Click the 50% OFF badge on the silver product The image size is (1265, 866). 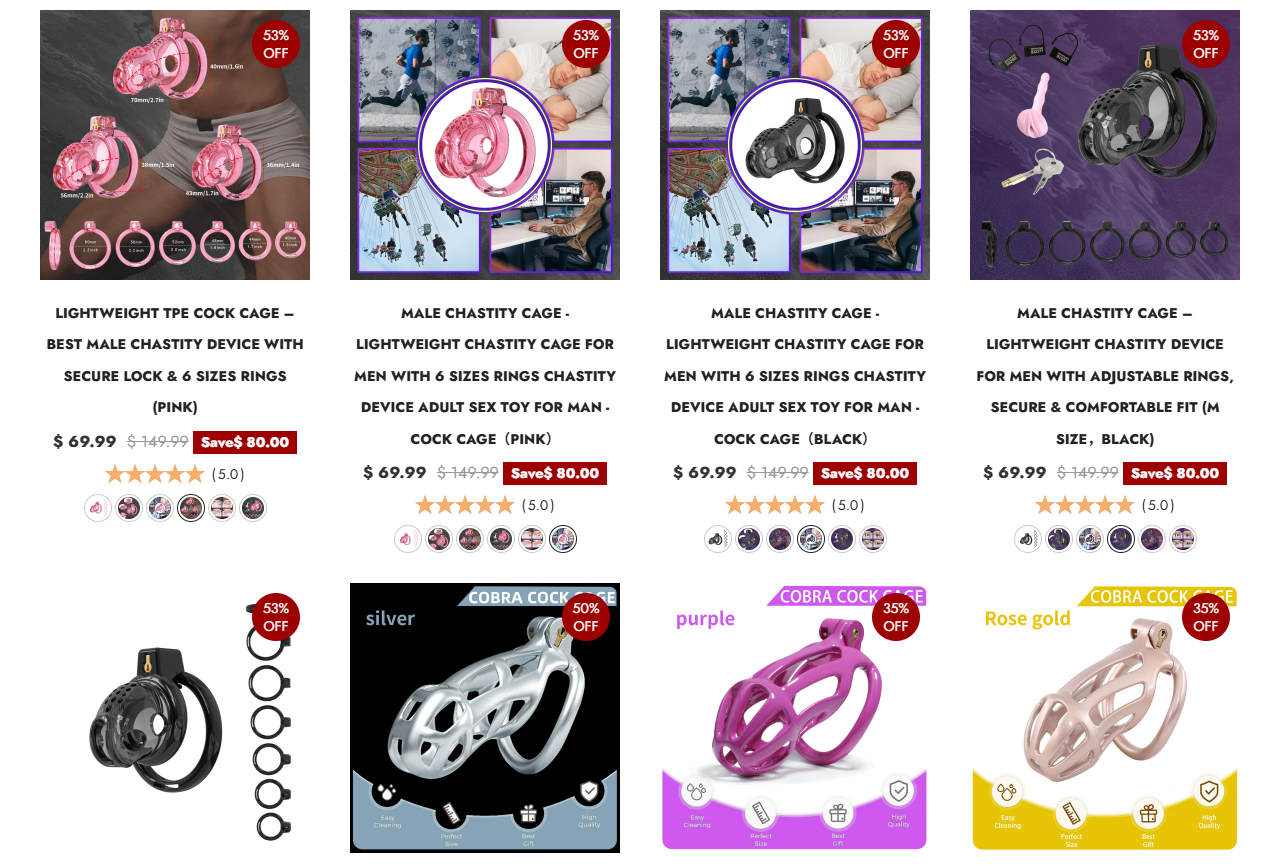pos(586,617)
